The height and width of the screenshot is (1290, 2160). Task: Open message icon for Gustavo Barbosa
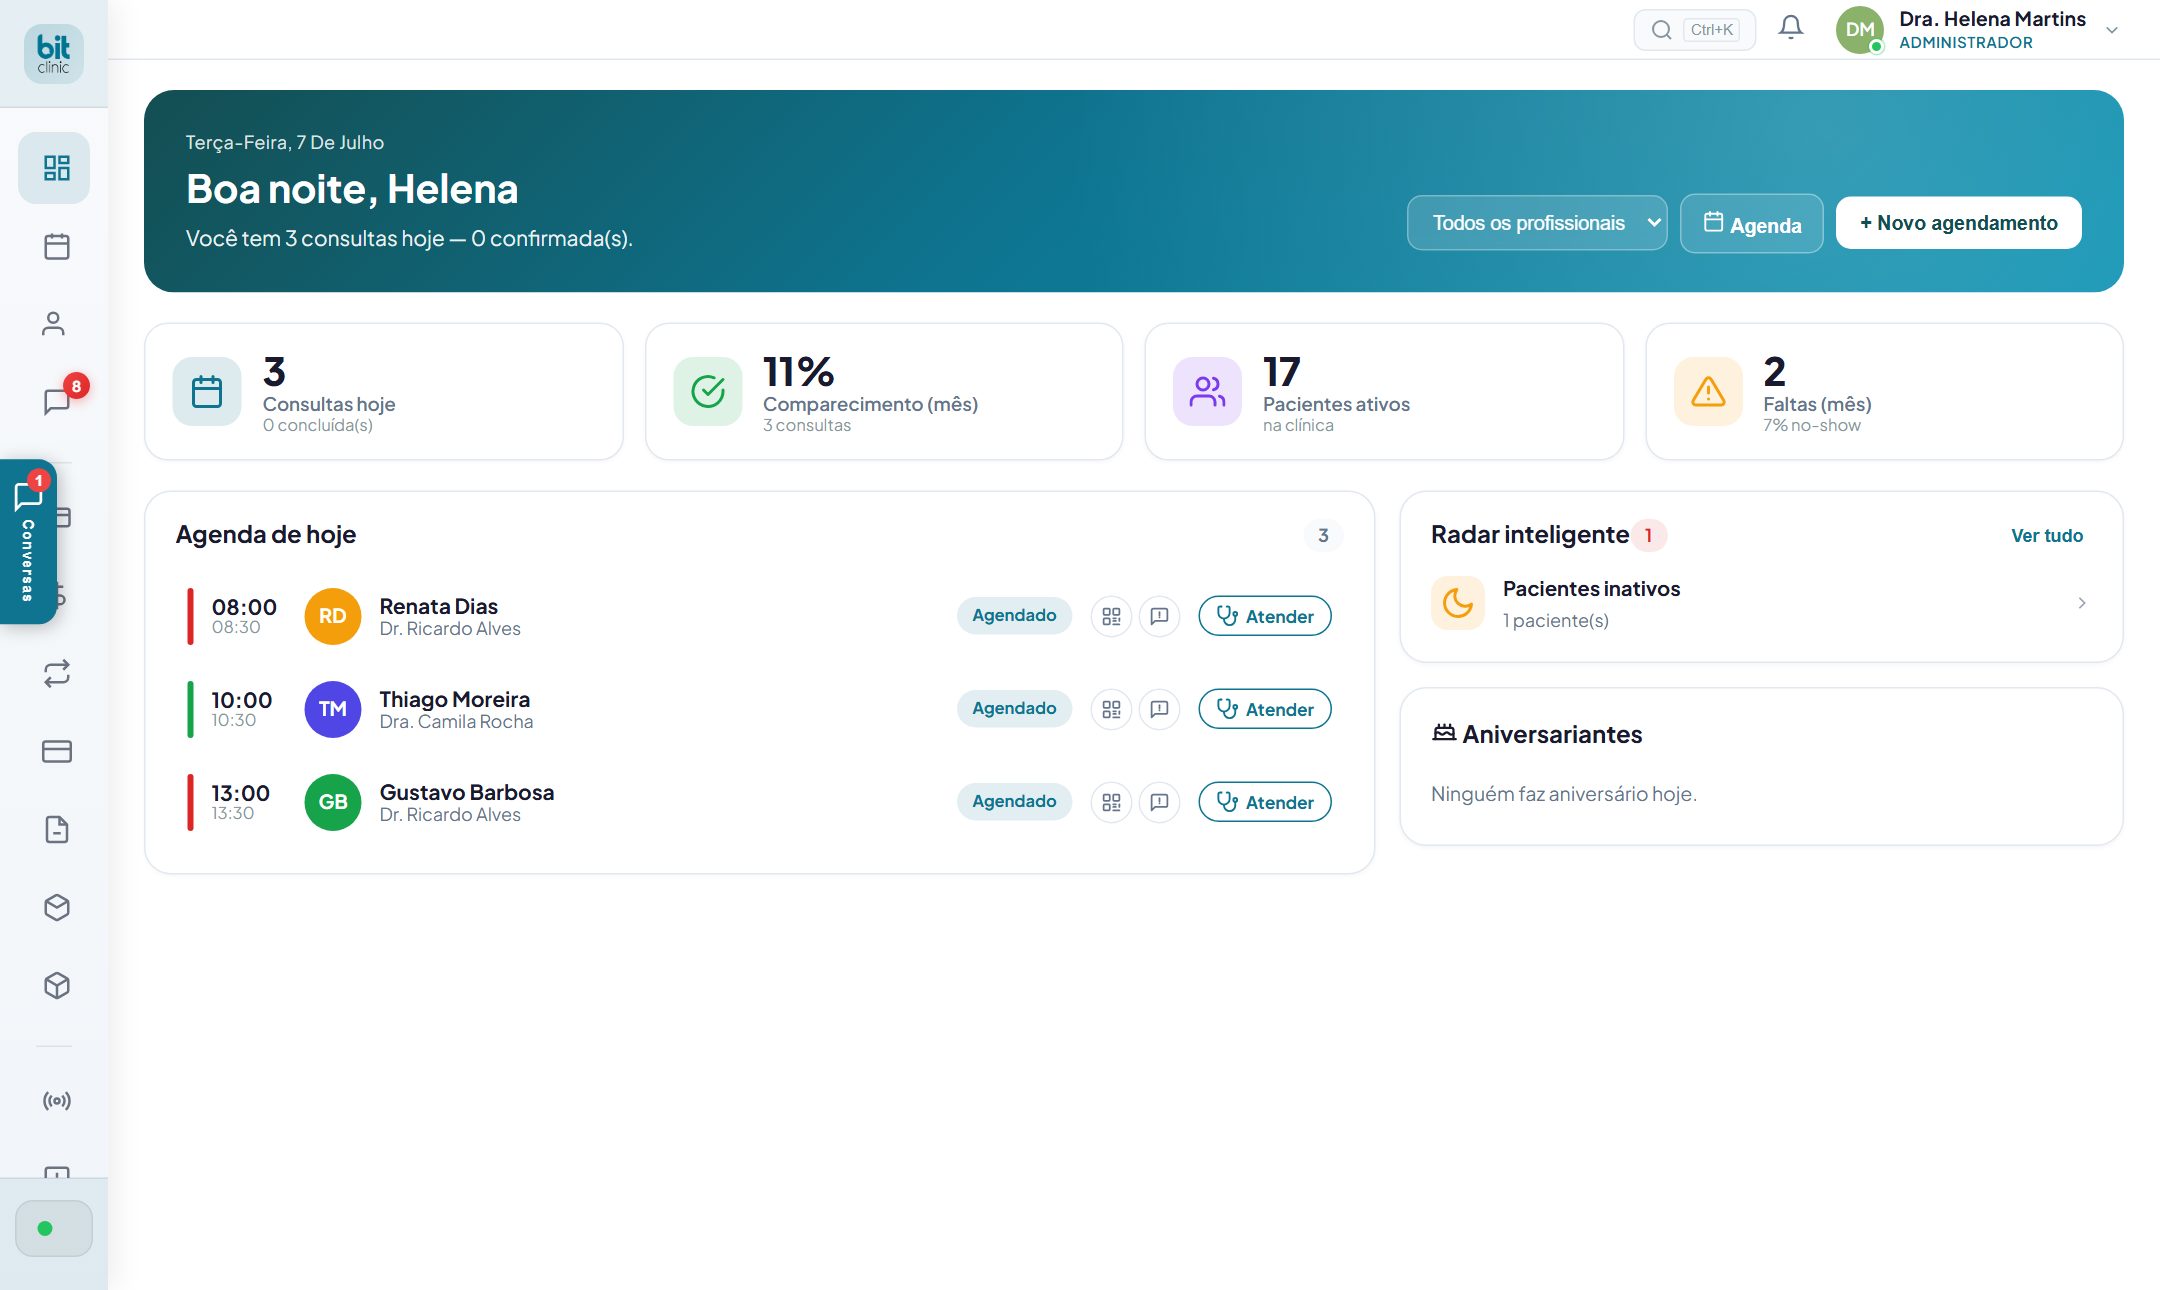[x=1159, y=802]
